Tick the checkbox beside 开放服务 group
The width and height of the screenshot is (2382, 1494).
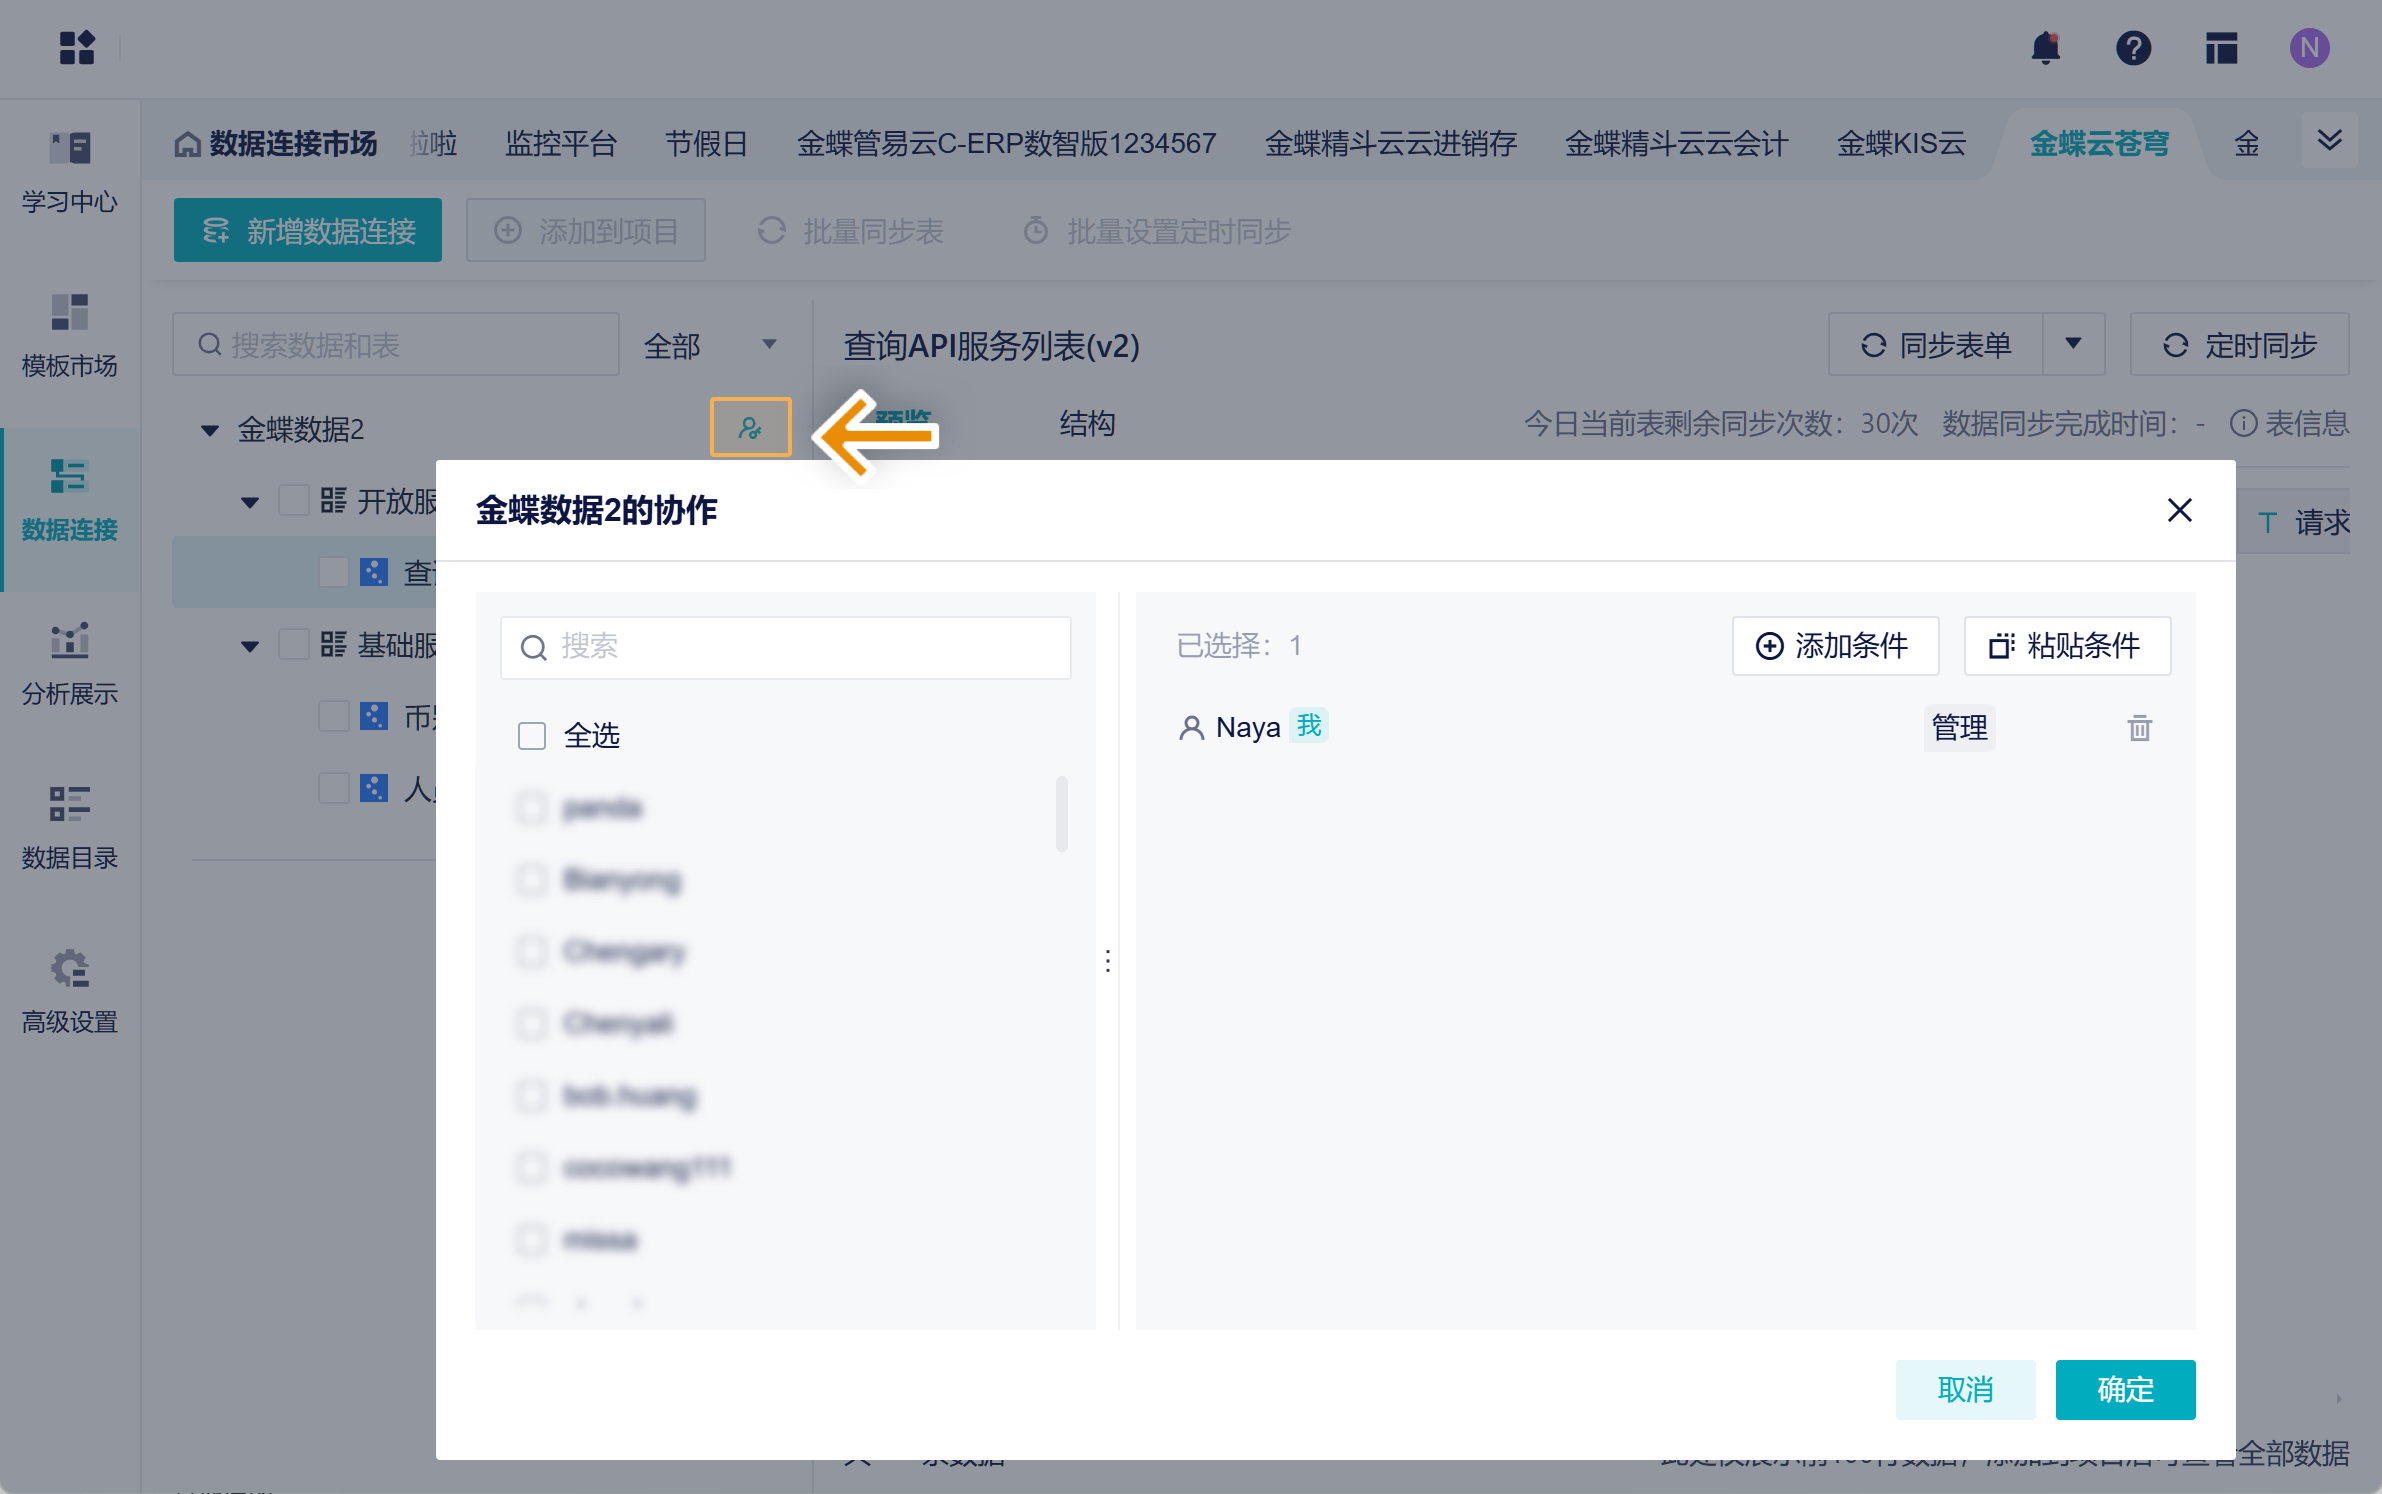tap(294, 500)
